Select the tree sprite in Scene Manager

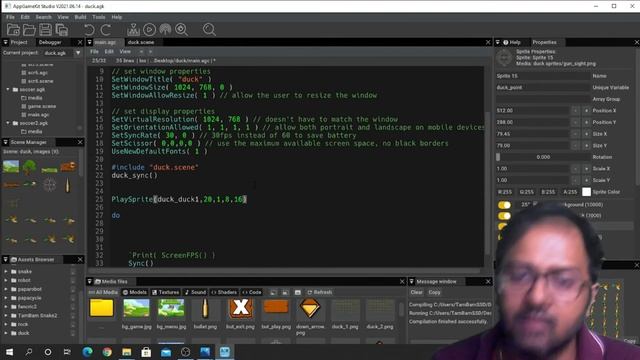[x=29, y=167]
